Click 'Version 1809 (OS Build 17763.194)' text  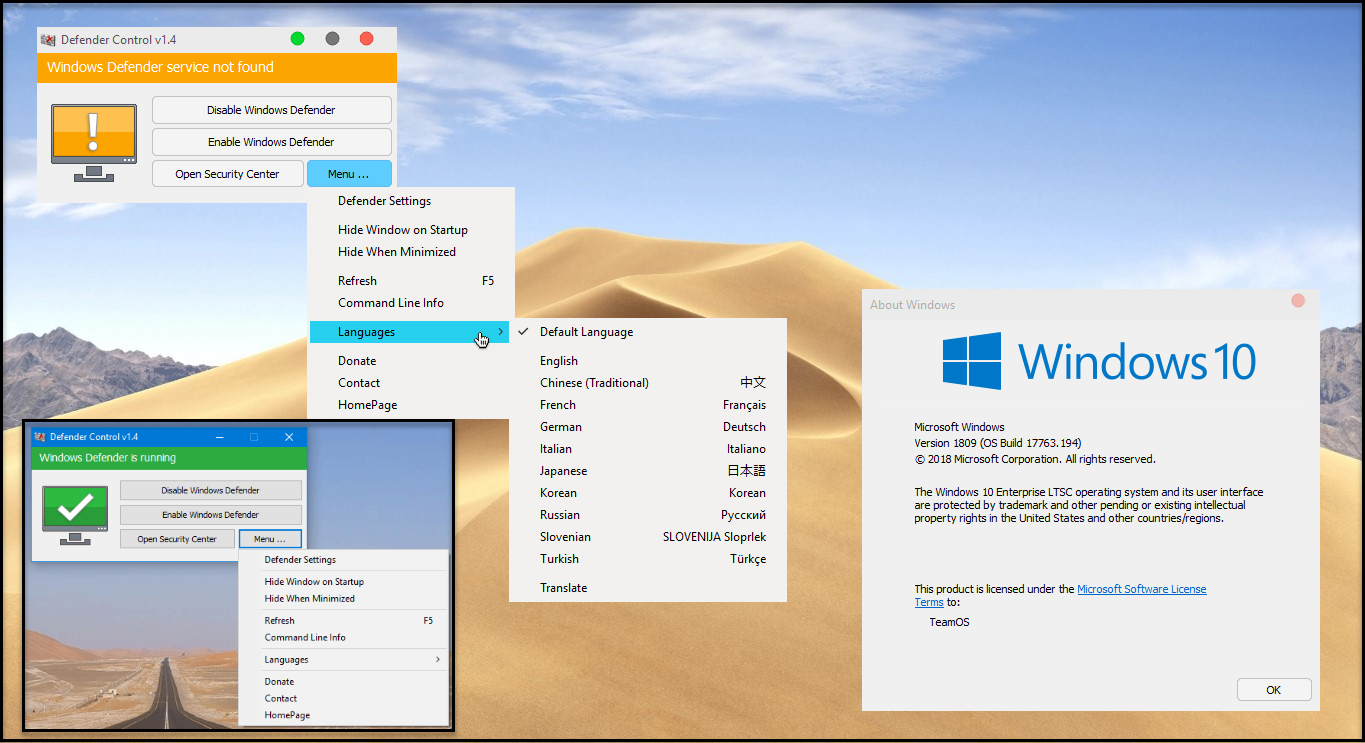997,443
